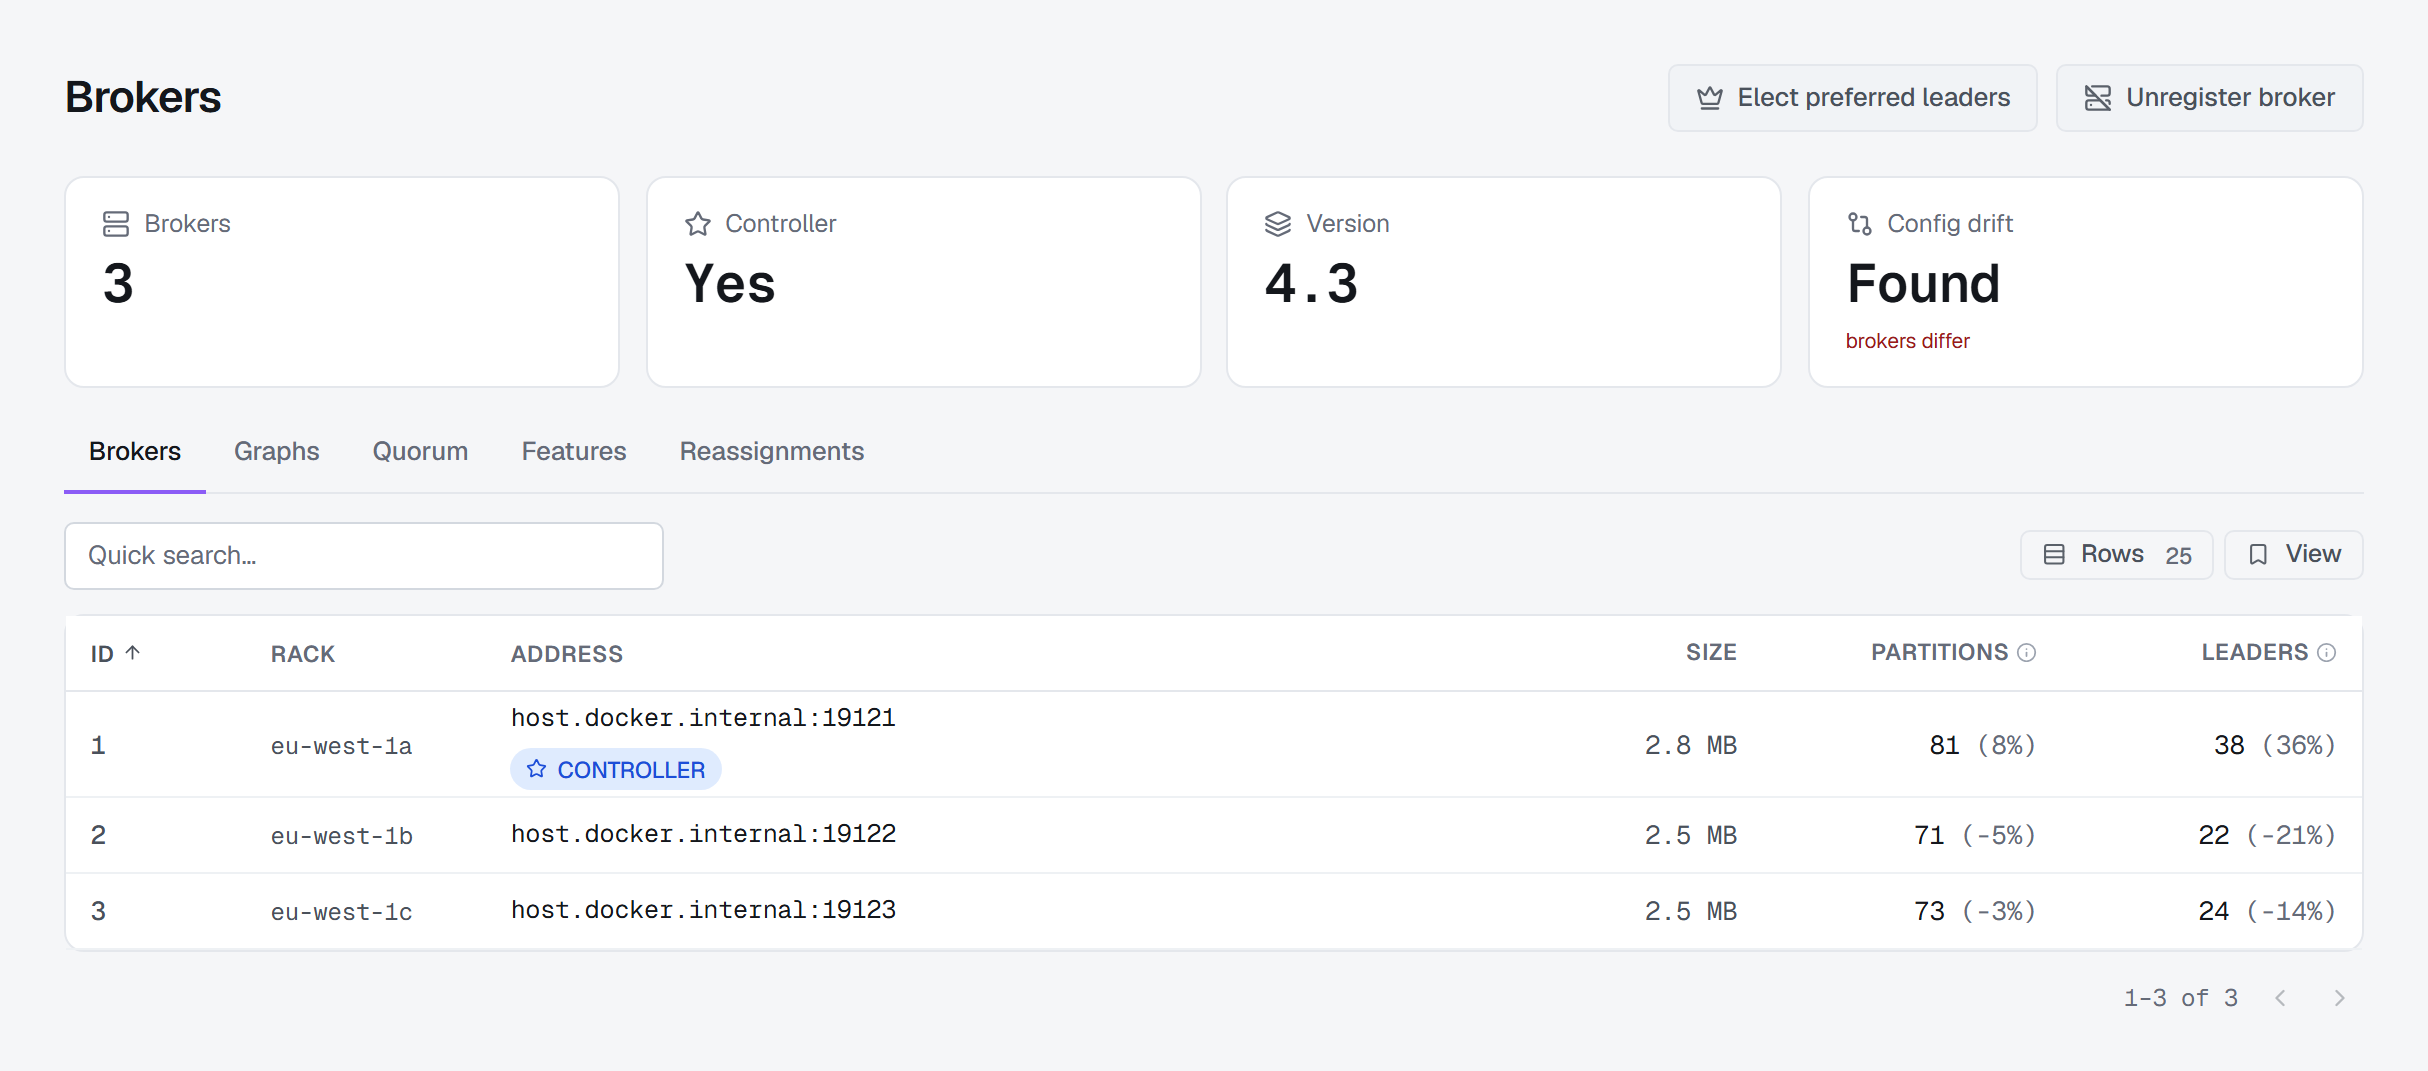Screen dimensions: 2428x1071
Task: Click the rows icon on Rows button
Action: coord(2054,555)
